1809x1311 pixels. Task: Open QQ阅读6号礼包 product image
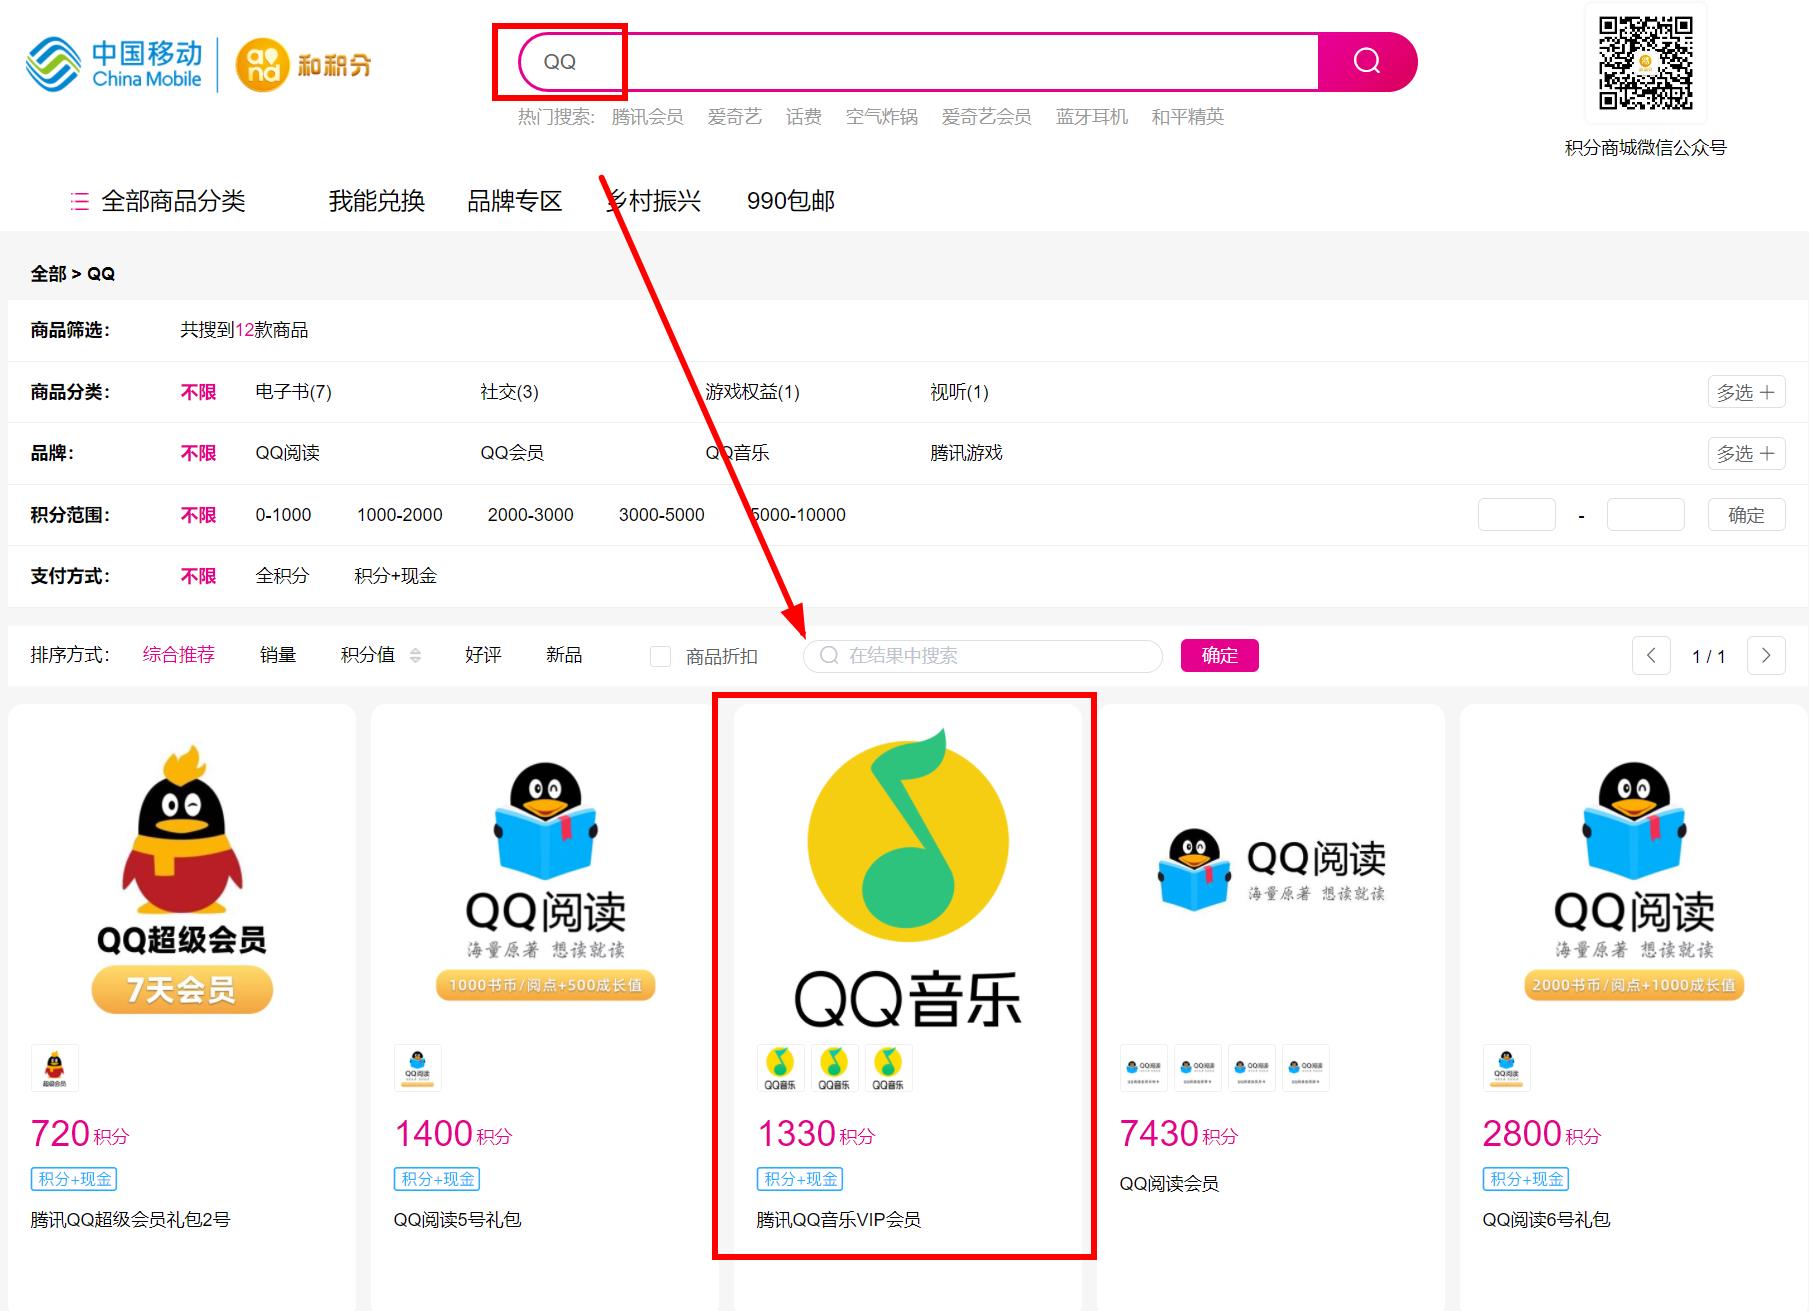click(x=1634, y=878)
